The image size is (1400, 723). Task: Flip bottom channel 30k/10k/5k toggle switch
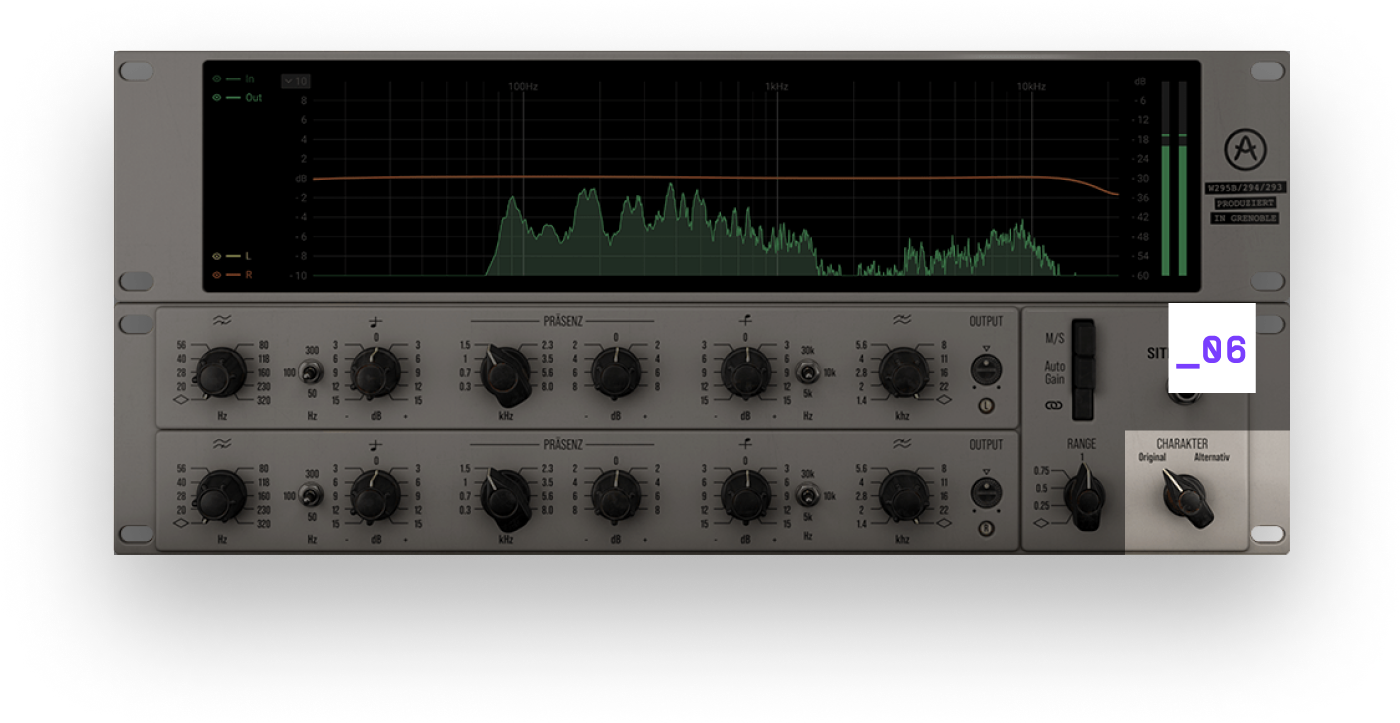pyautogui.click(x=806, y=496)
